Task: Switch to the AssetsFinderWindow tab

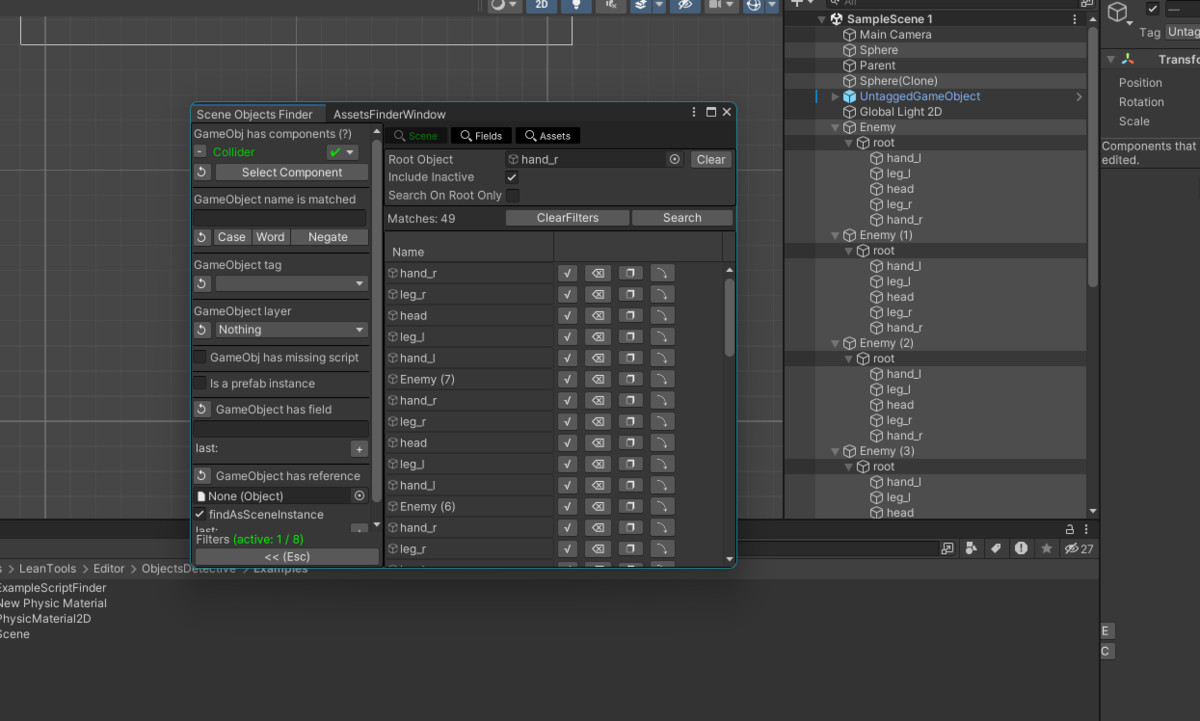Action: (x=389, y=115)
